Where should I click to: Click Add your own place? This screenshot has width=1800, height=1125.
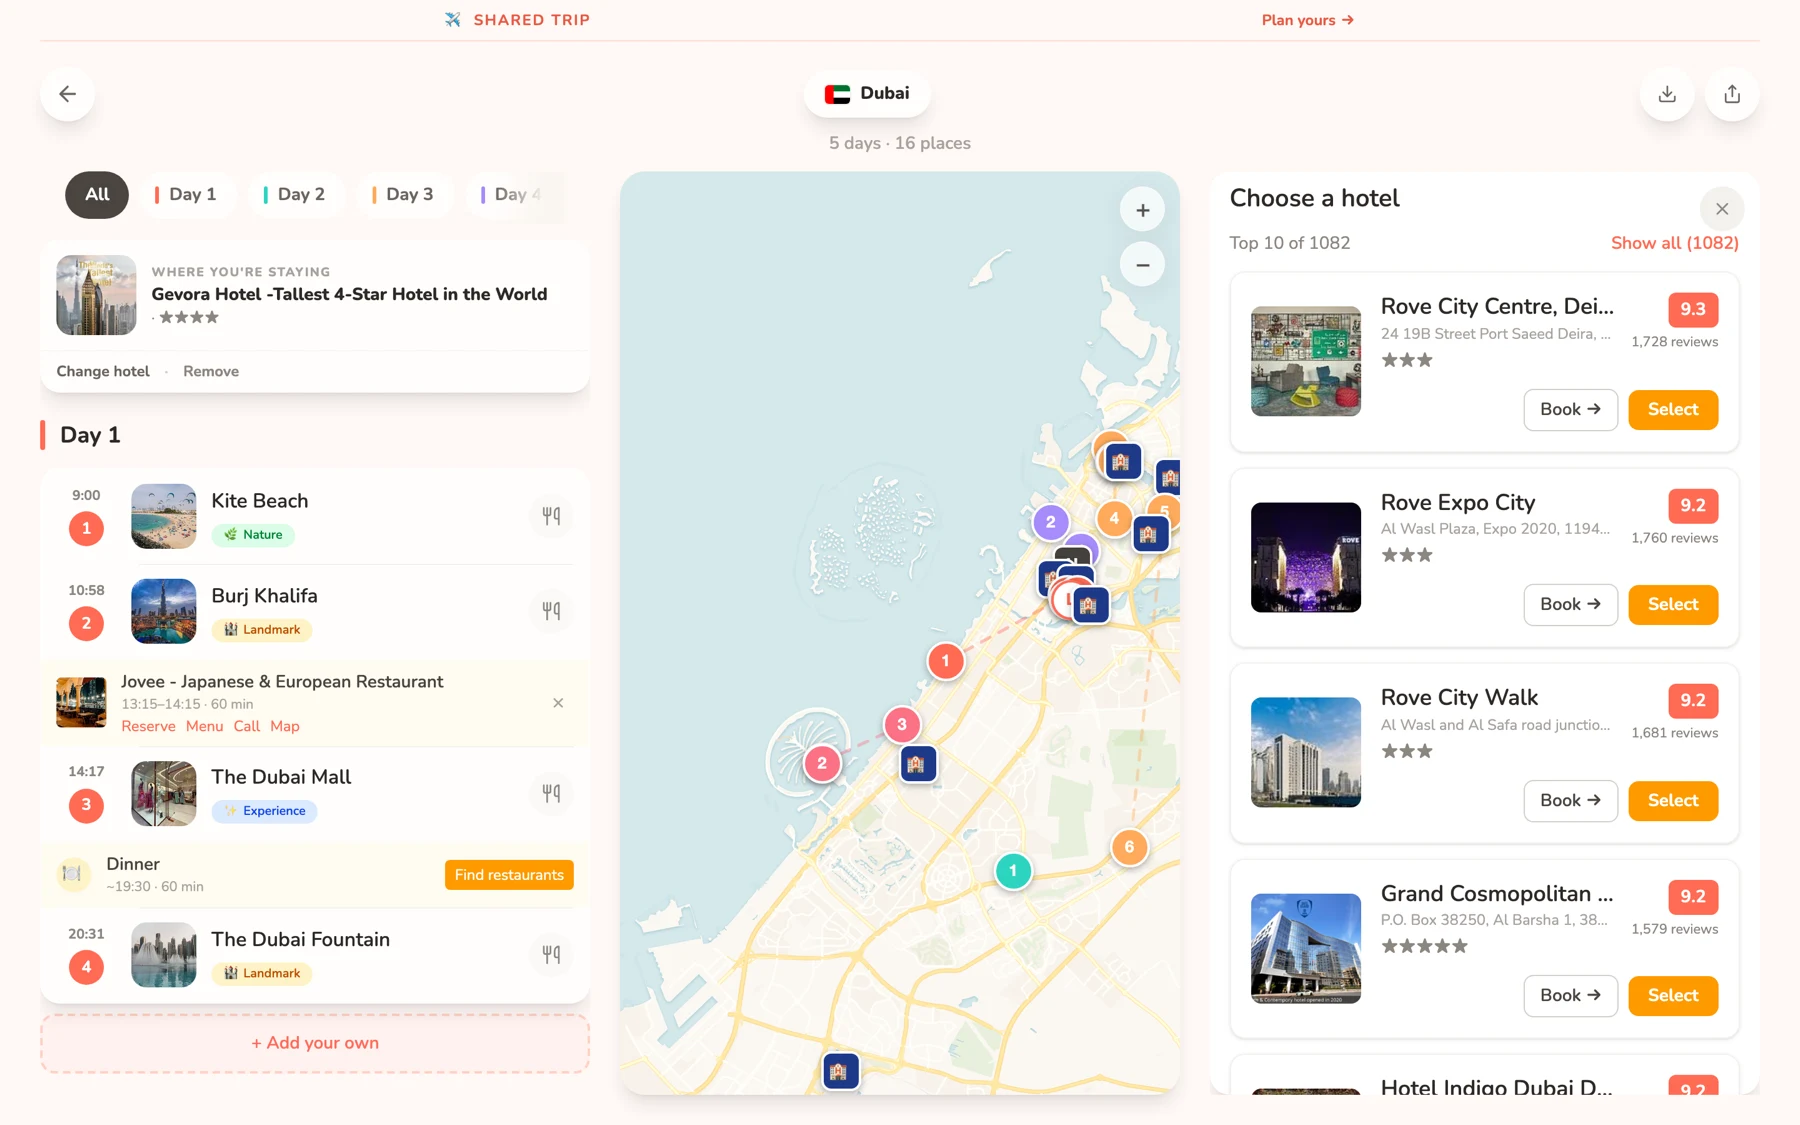pyautogui.click(x=315, y=1043)
